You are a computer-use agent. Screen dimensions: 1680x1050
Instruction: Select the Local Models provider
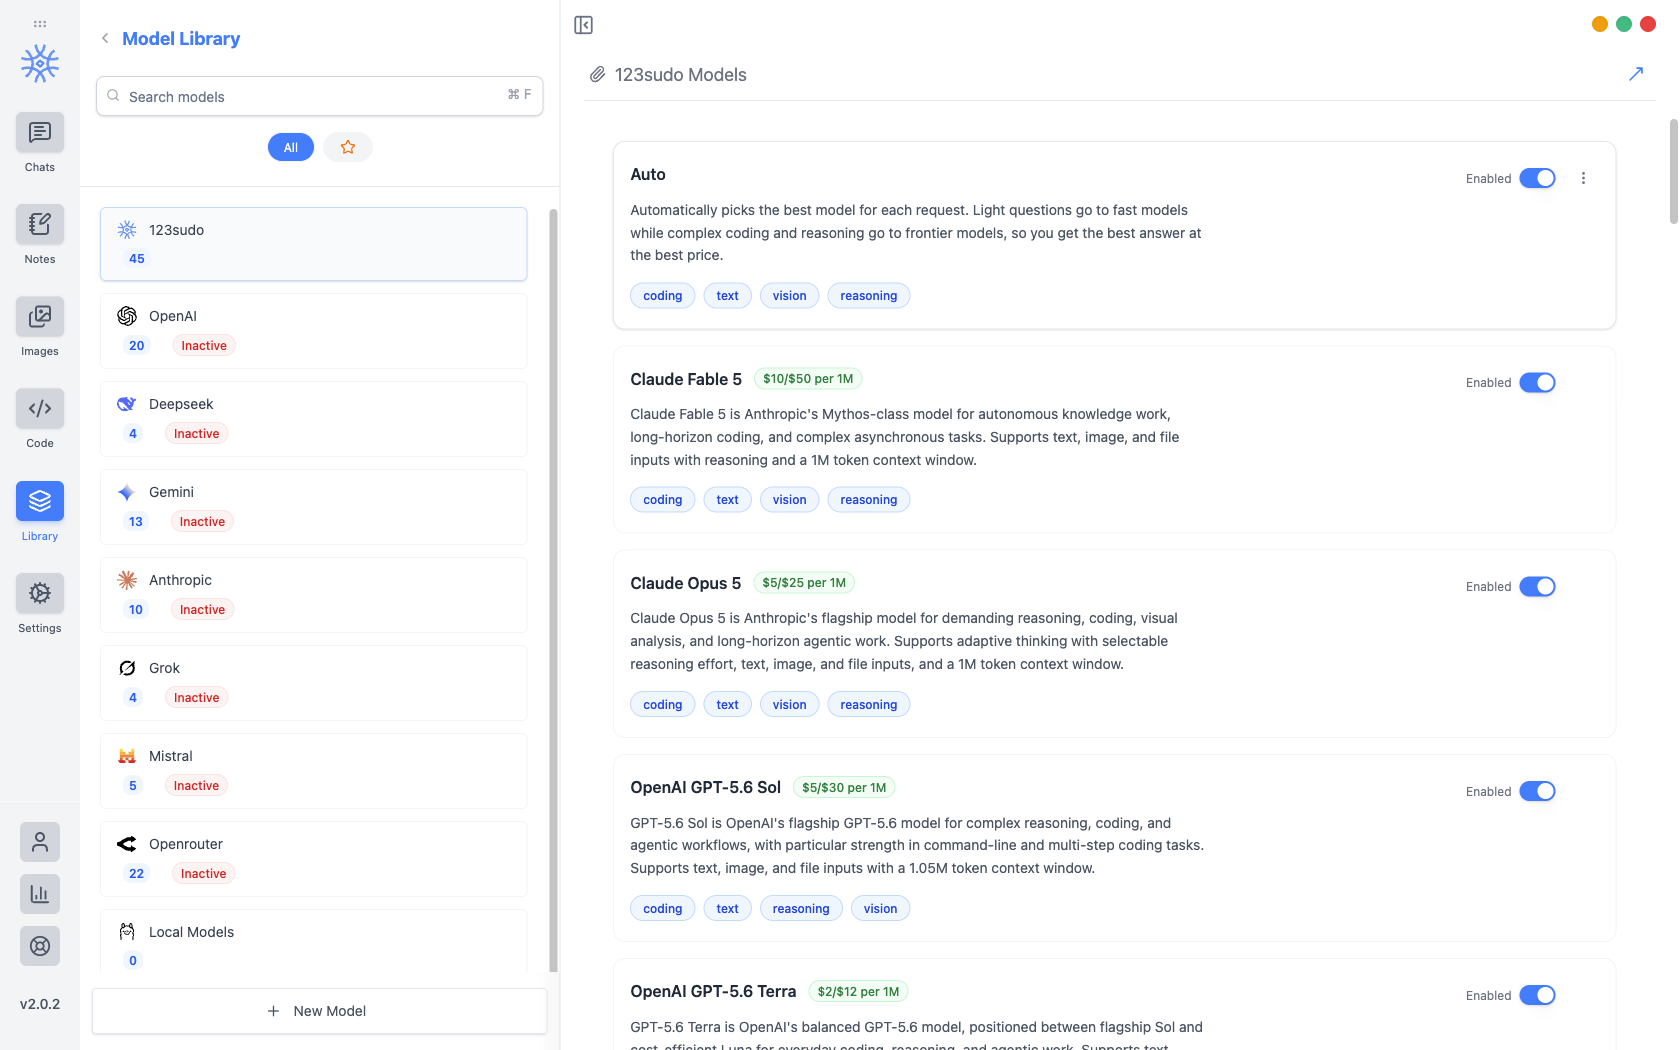[314, 941]
